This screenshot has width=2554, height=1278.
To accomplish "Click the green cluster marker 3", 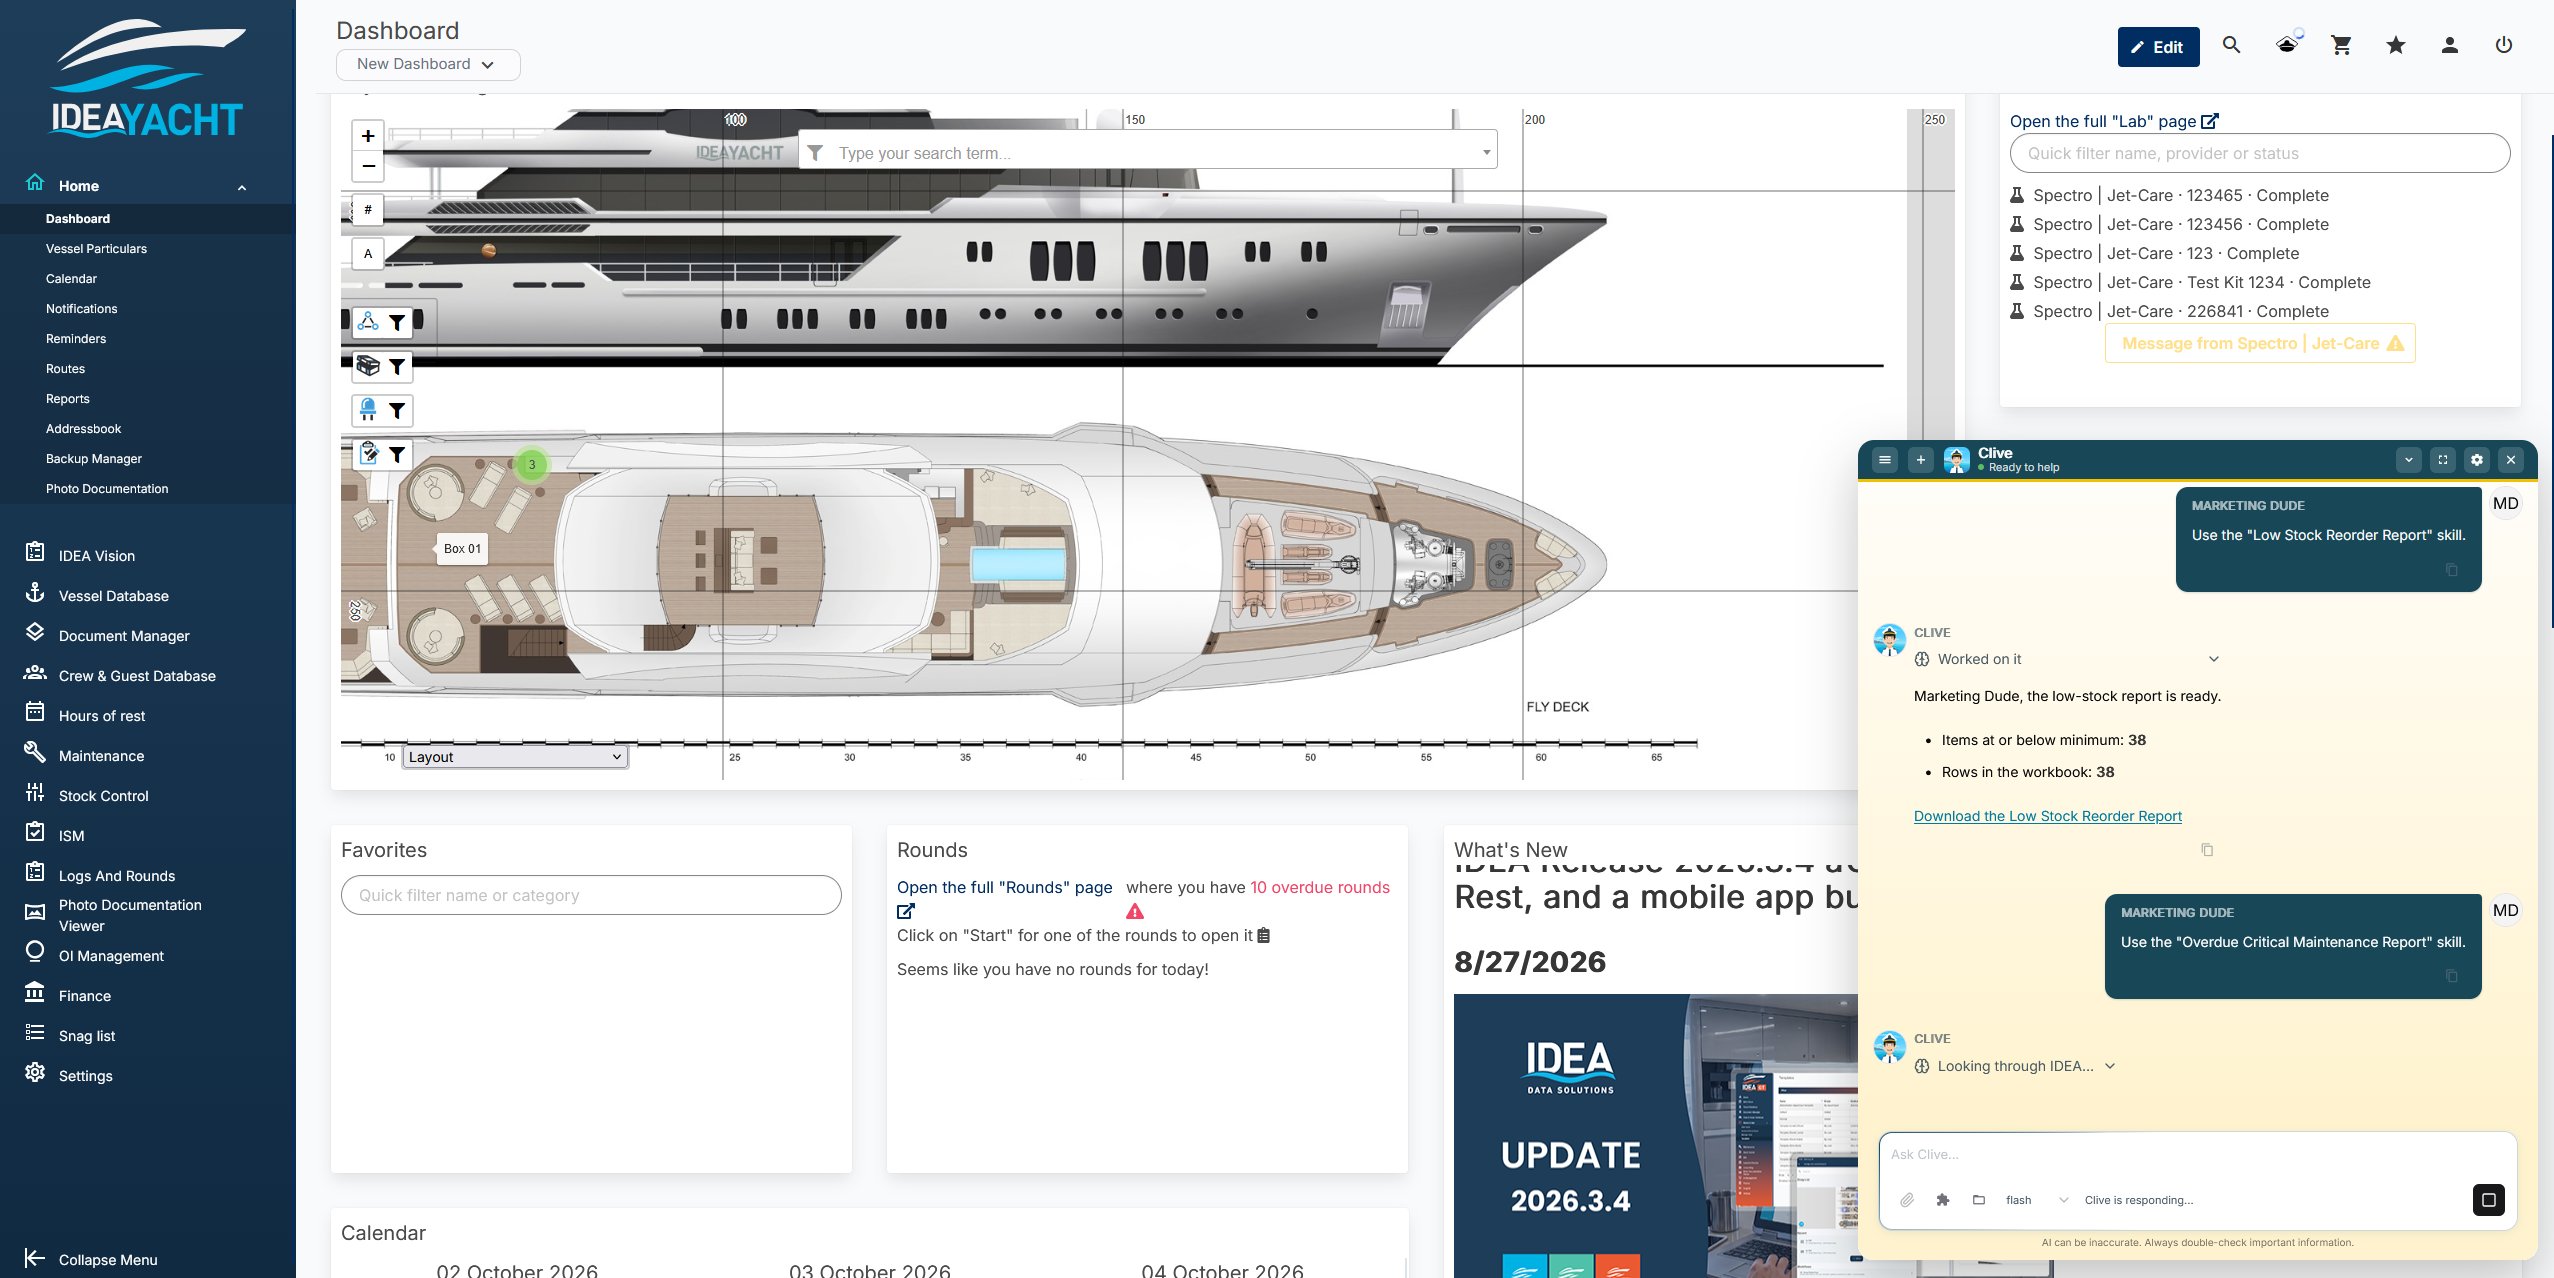I will coord(532,464).
